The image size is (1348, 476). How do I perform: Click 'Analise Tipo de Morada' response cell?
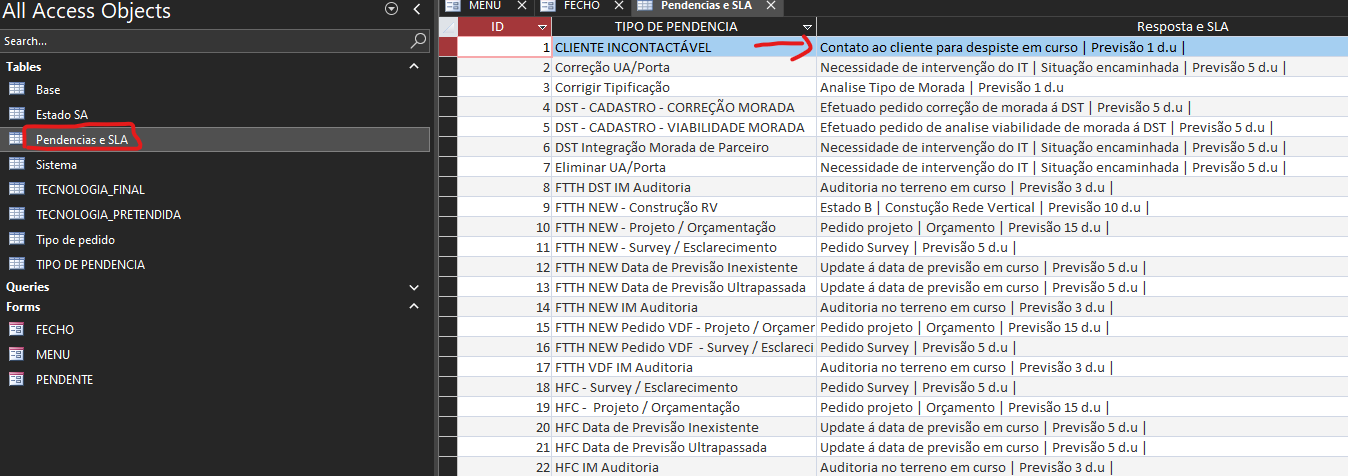click(x=1082, y=87)
